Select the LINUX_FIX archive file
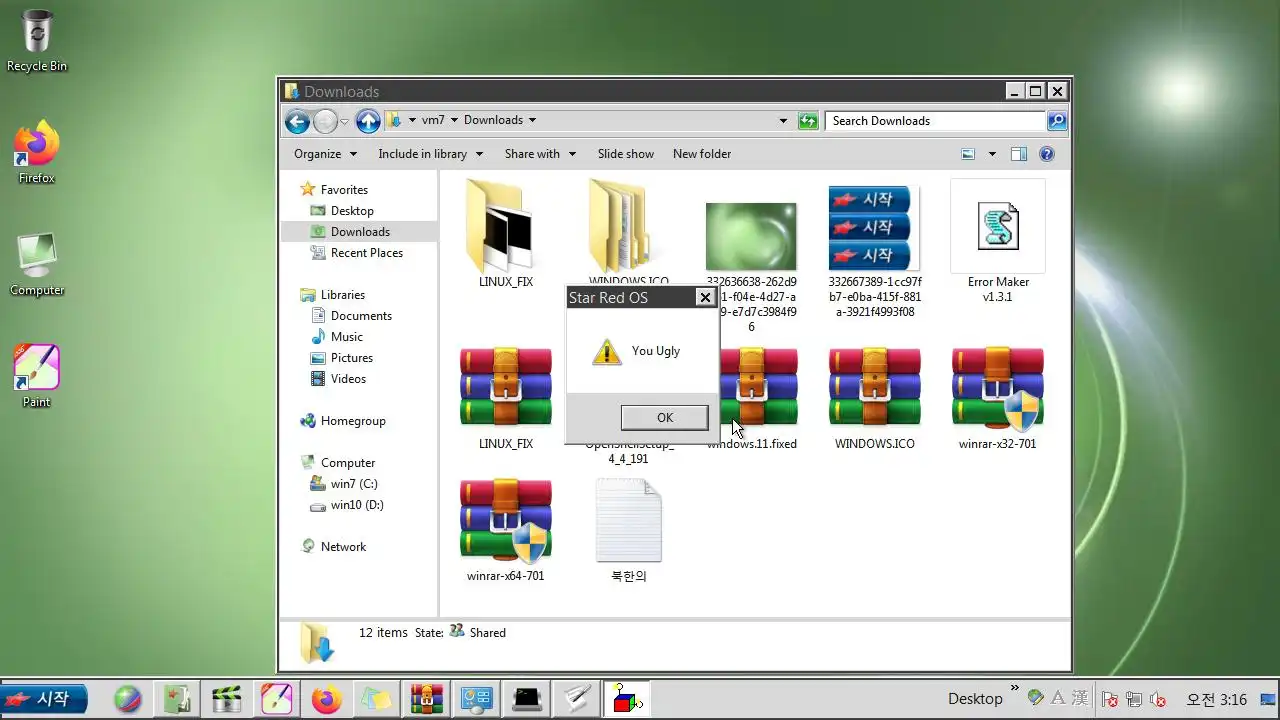 (506, 387)
